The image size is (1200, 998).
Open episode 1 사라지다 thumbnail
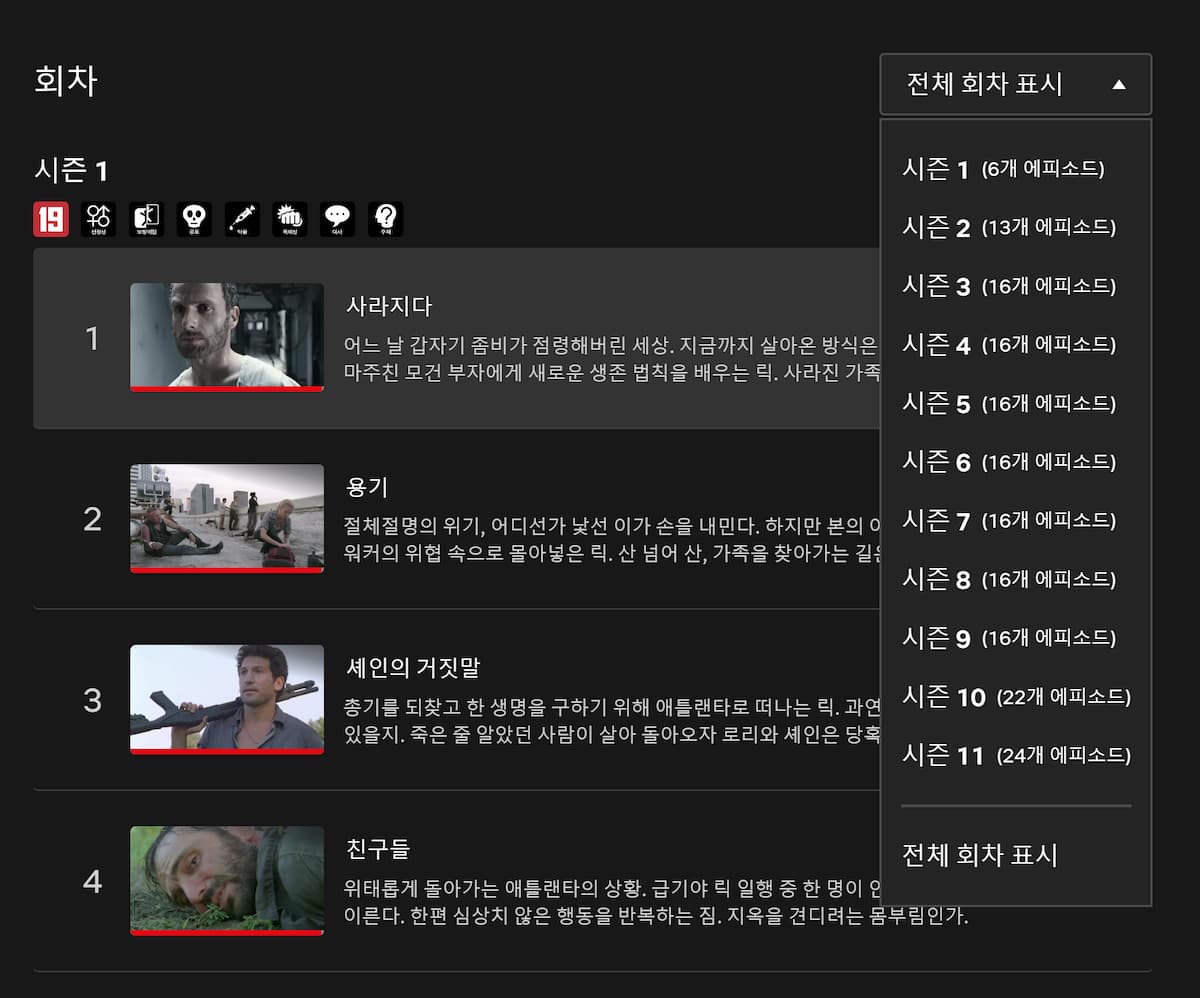227,338
